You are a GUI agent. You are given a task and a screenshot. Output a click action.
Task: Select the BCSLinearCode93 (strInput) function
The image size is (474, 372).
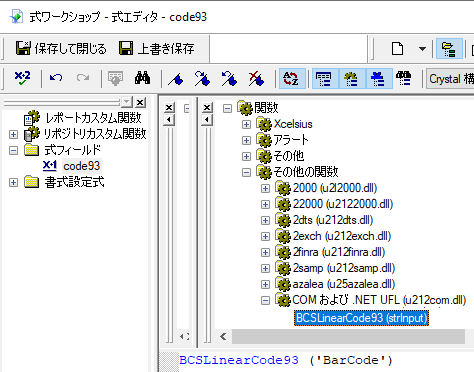pyautogui.click(x=361, y=318)
